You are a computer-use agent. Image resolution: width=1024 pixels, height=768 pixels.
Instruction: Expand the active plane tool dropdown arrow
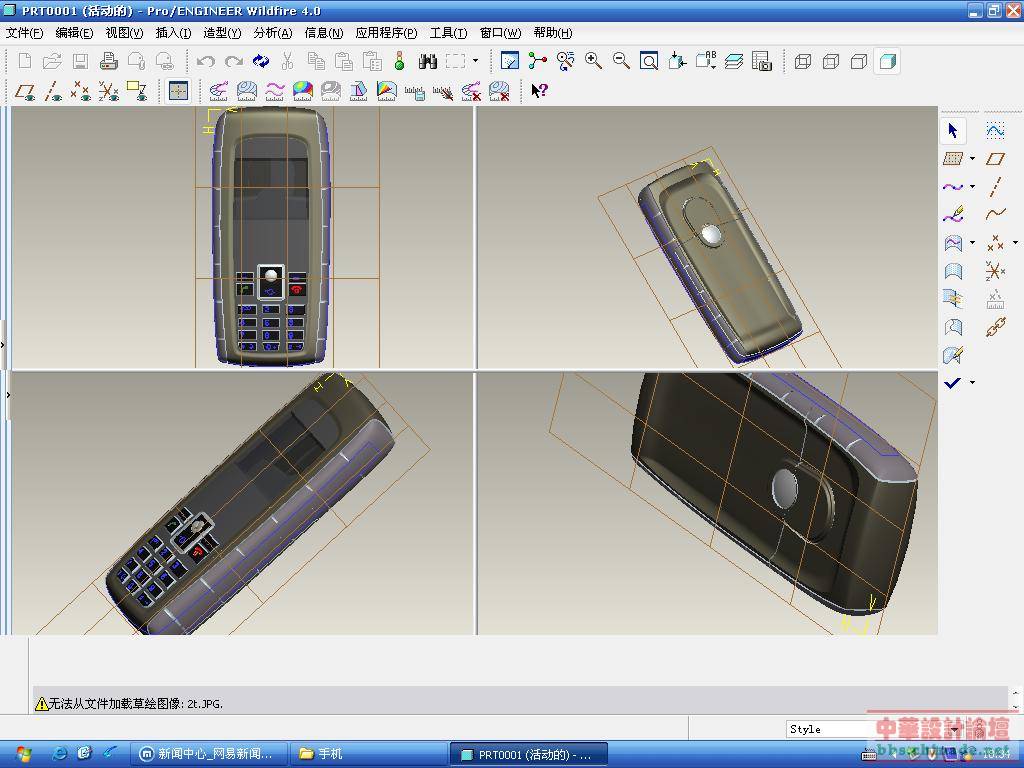972,159
